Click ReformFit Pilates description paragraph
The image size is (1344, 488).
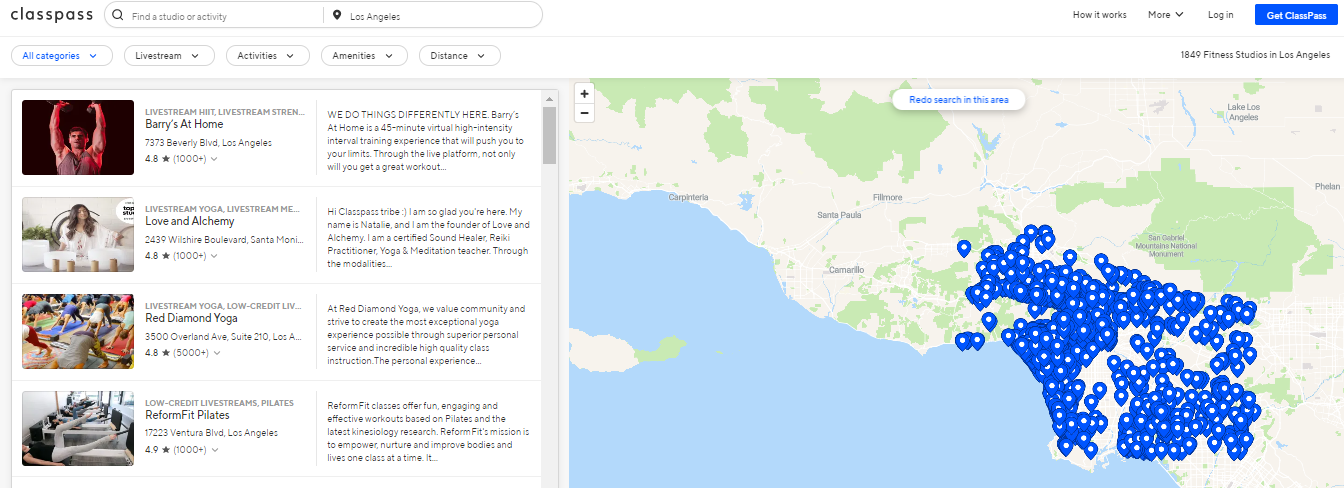428,432
